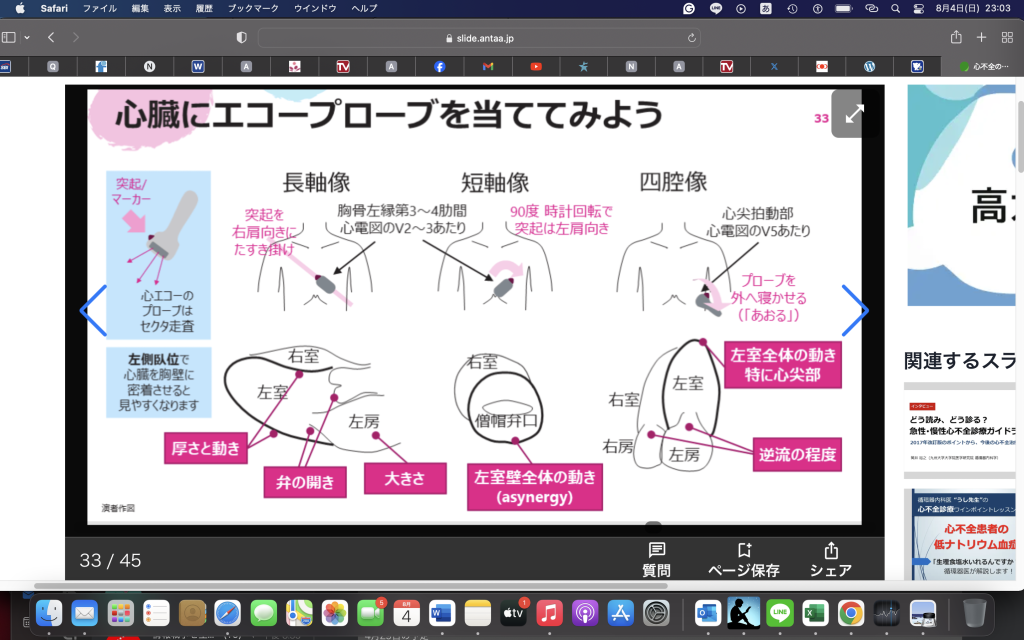The width and height of the screenshot is (1024, 640).
Task: Go to next slide with right arrow
Action: [855, 310]
